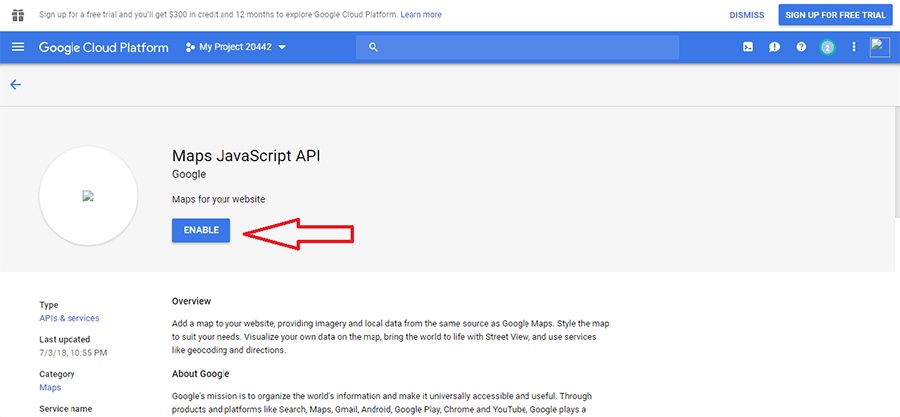Dismiss the free trial banner

pyautogui.click(x=746, y=15)
